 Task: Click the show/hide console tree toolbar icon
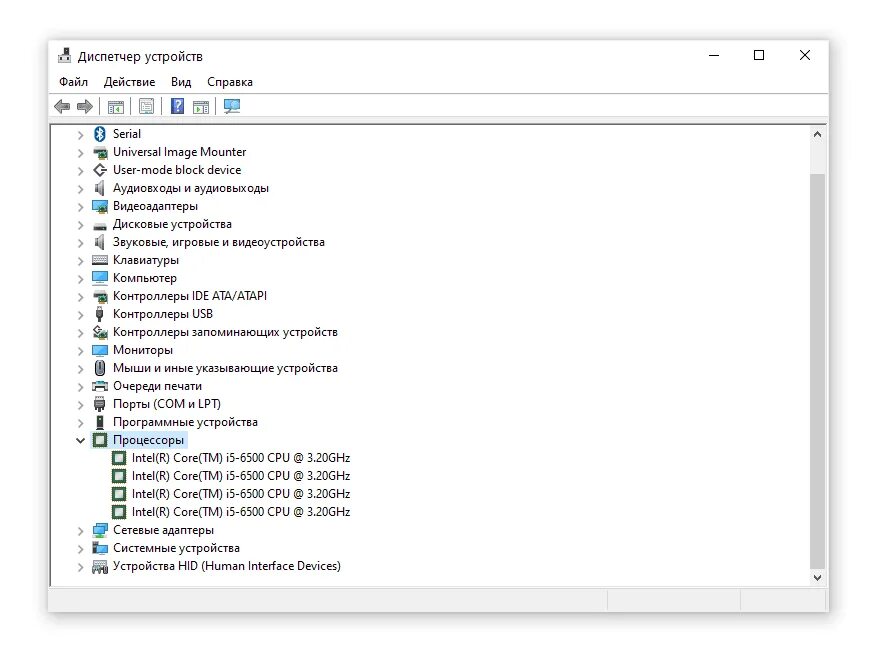[x=116, y=106]
